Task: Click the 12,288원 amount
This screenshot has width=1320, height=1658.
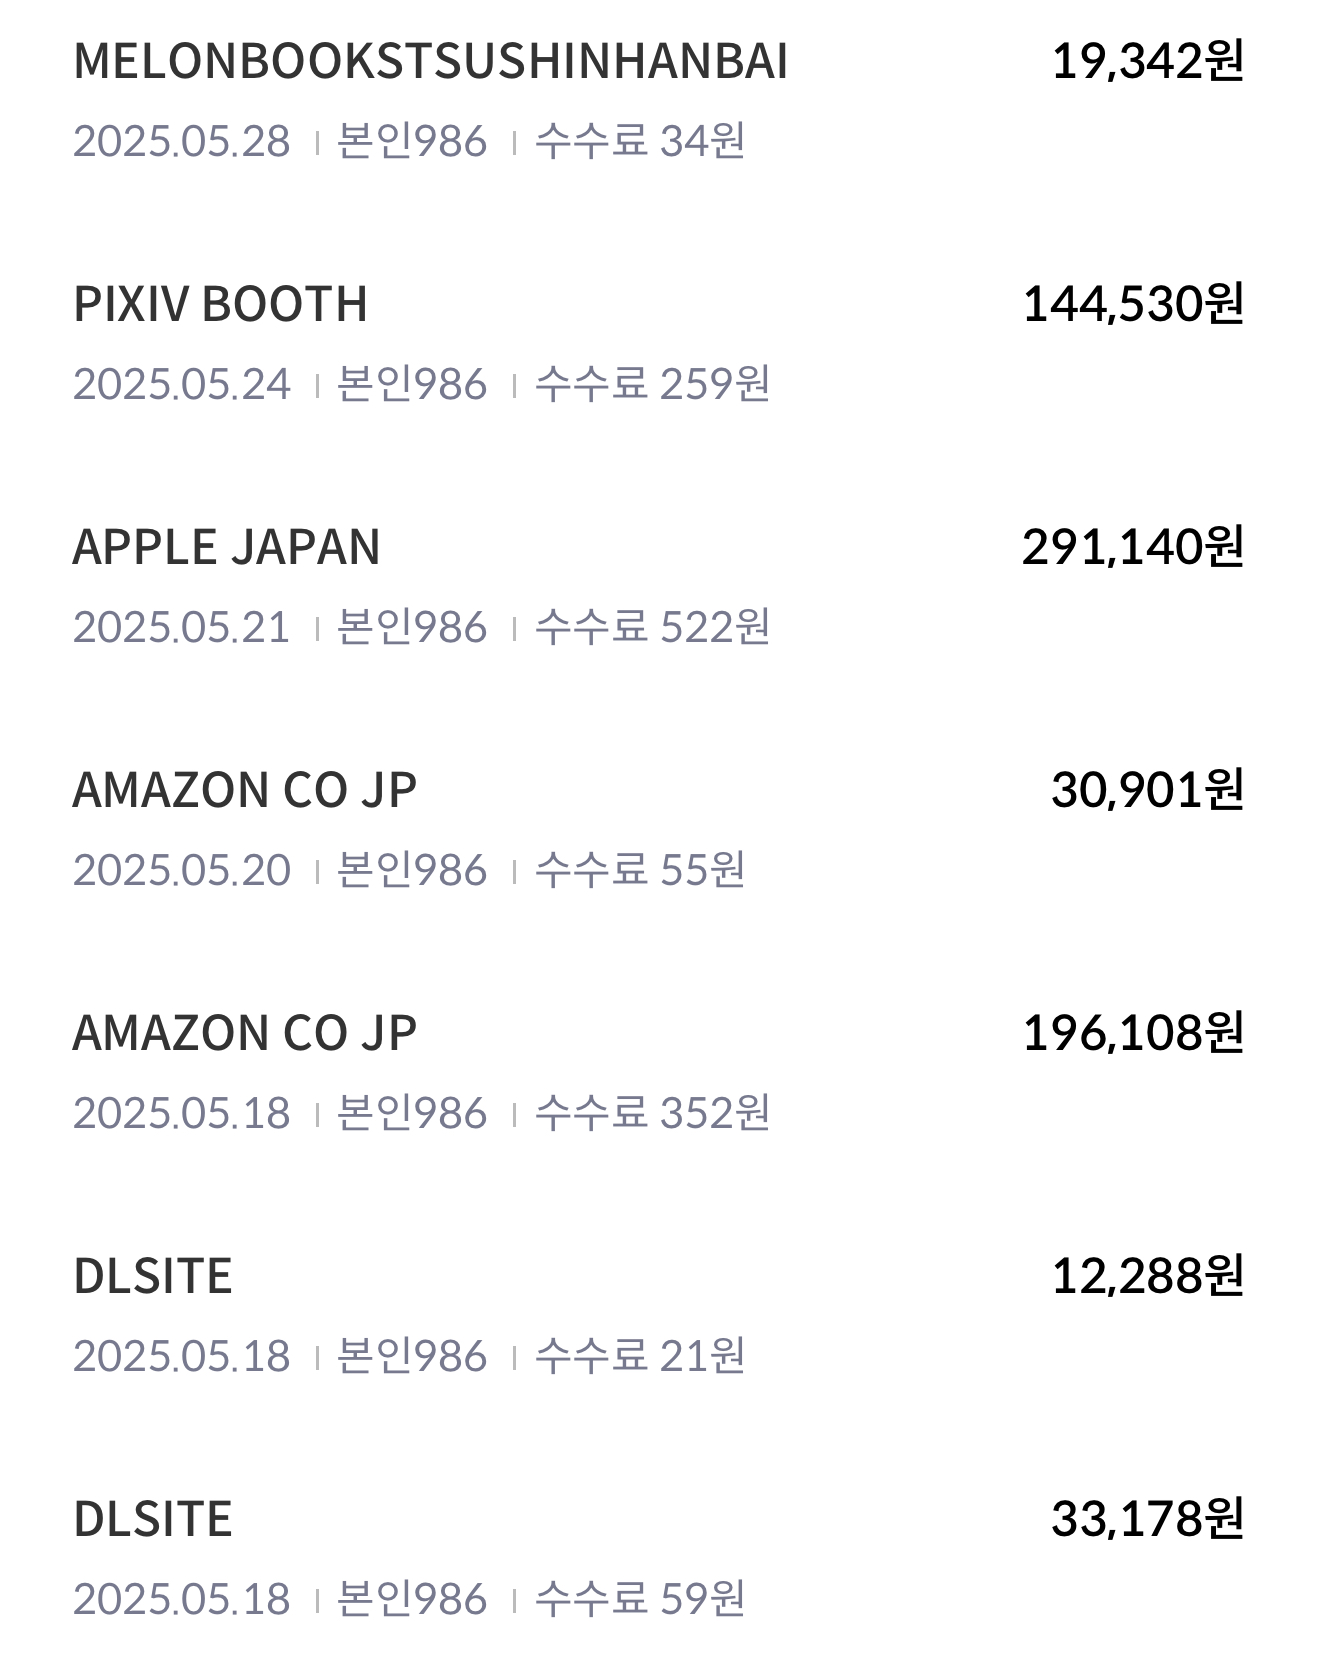Action: 1147,1276
